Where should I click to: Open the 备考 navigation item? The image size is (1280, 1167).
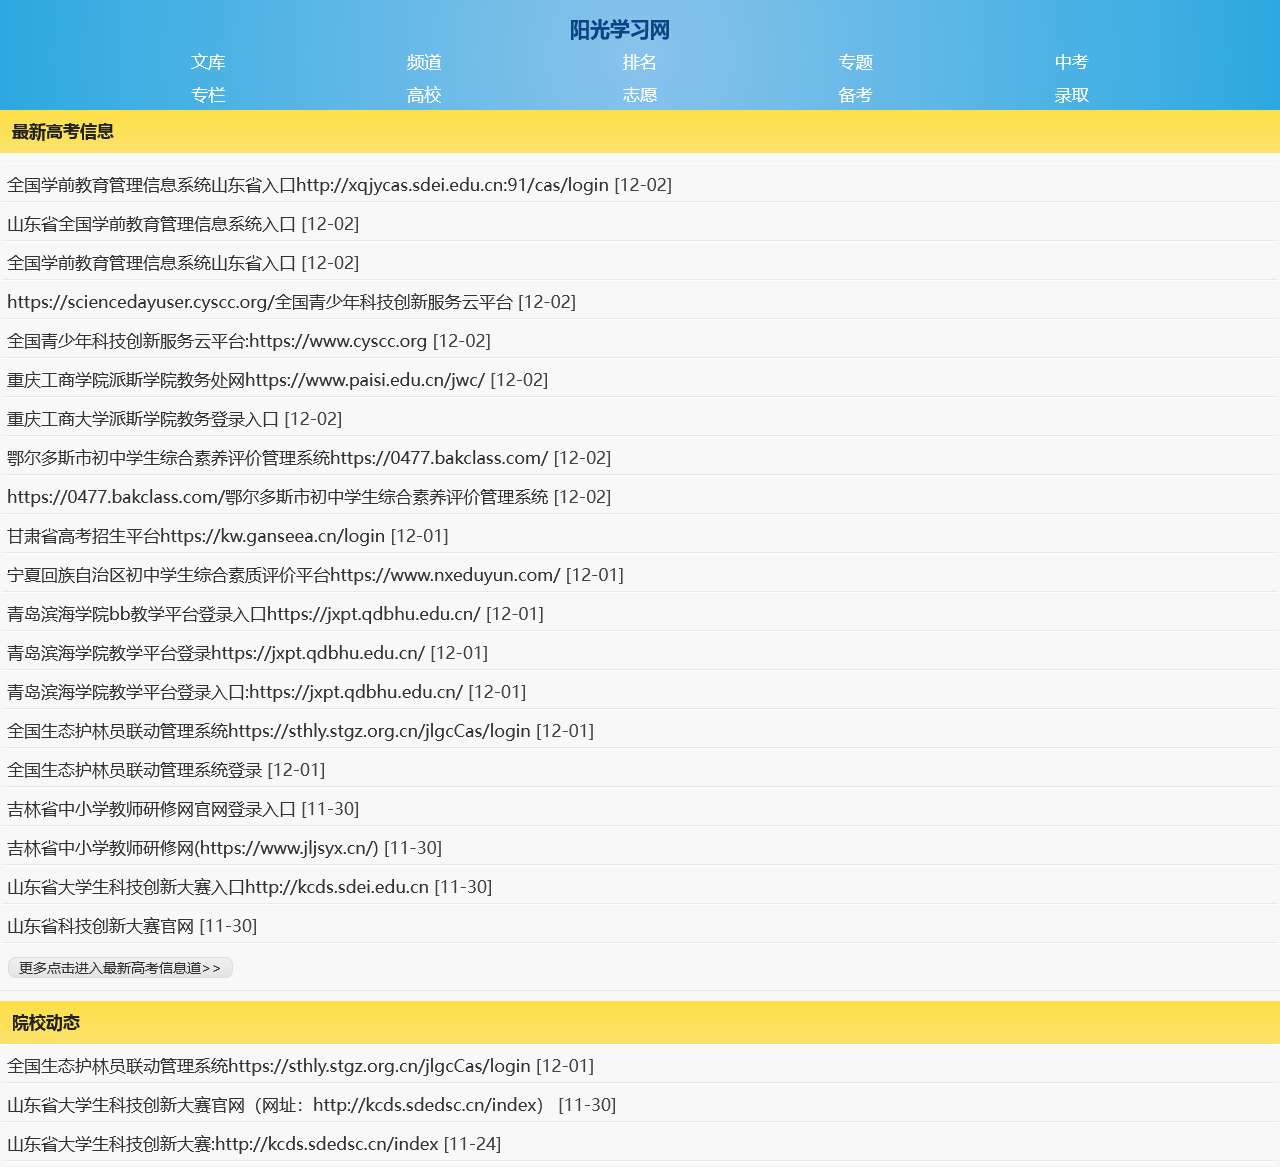click(856, 95)
